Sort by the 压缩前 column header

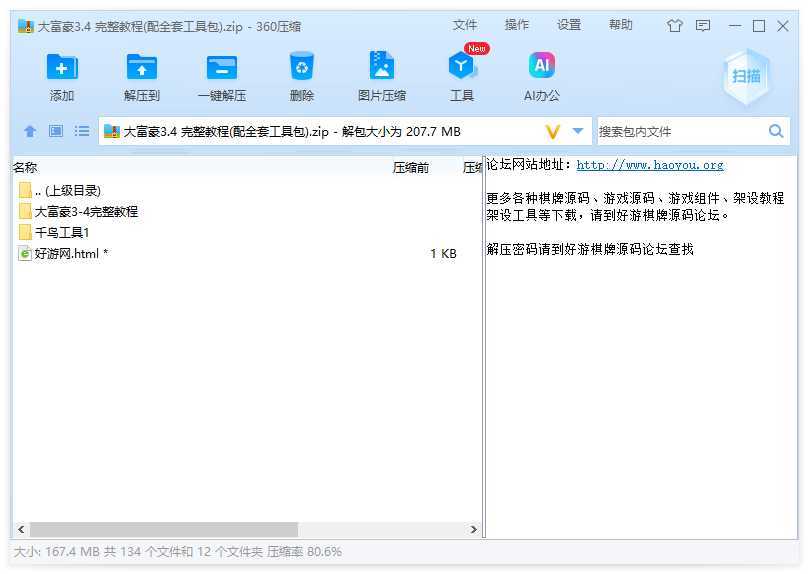411,168
